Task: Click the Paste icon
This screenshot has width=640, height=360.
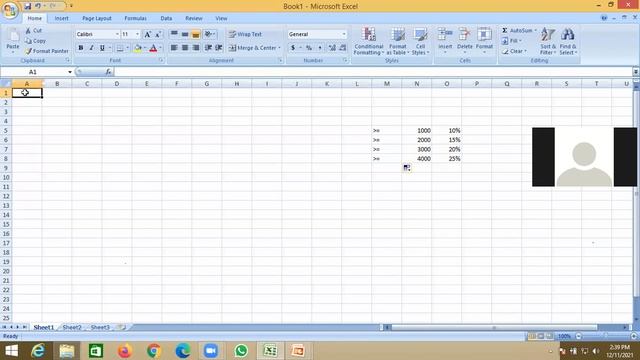Action: [x=13, y=36]
